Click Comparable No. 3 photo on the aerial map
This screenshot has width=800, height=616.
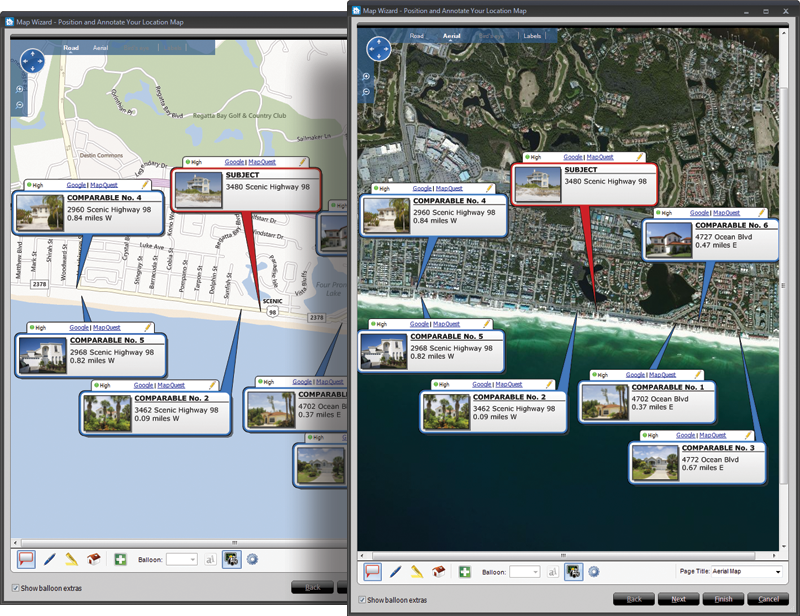pos(656,462)
